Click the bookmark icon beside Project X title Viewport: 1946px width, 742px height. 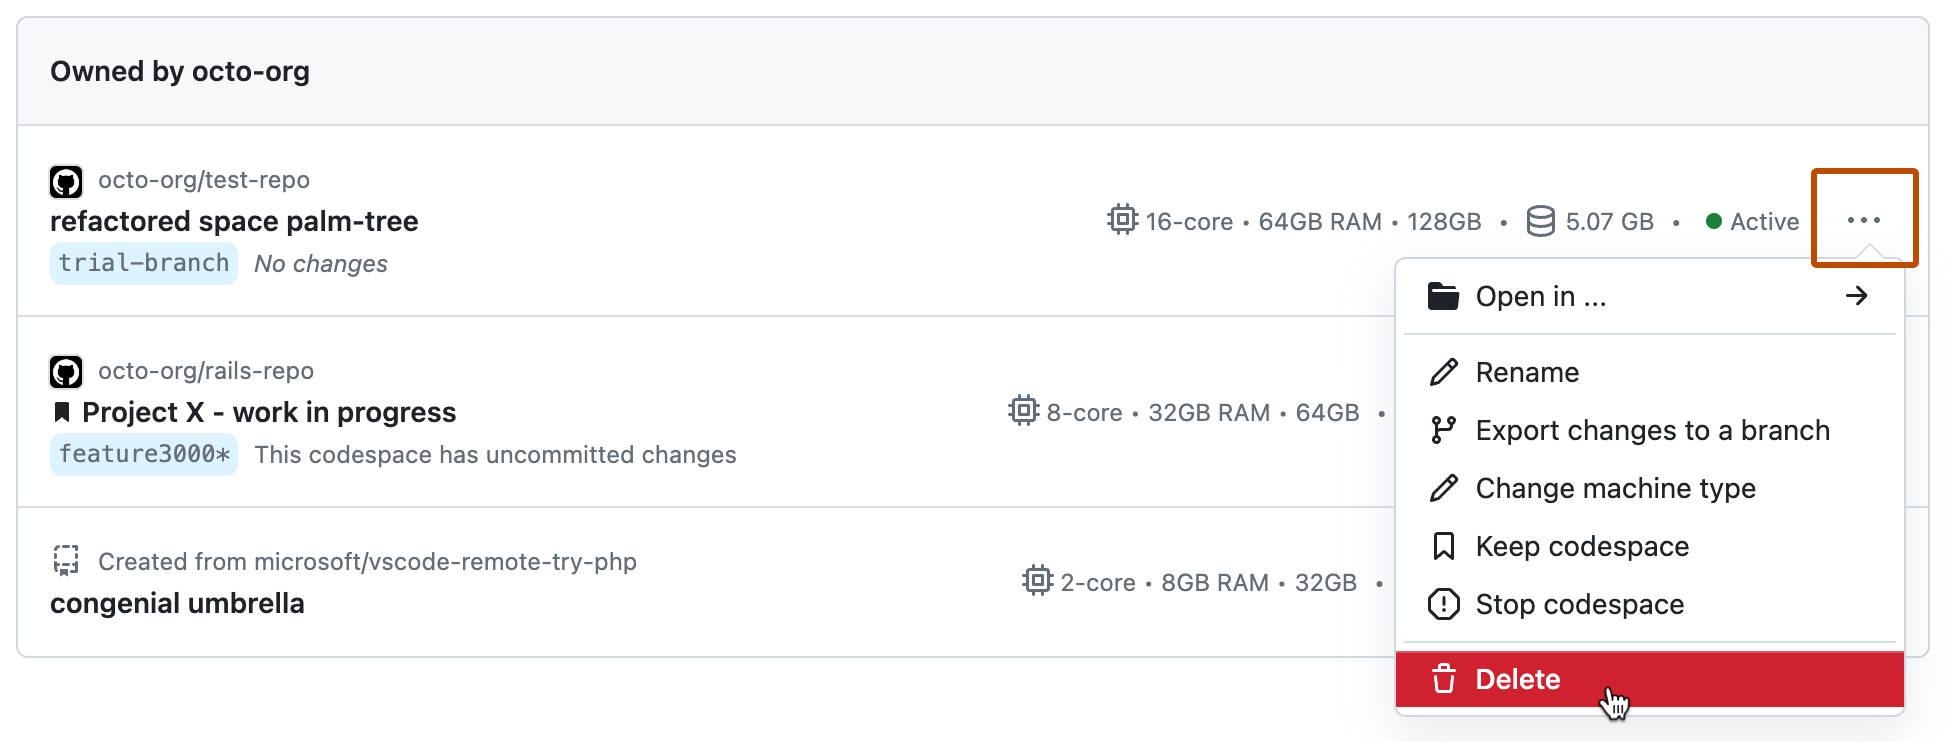tap(62, 411)
